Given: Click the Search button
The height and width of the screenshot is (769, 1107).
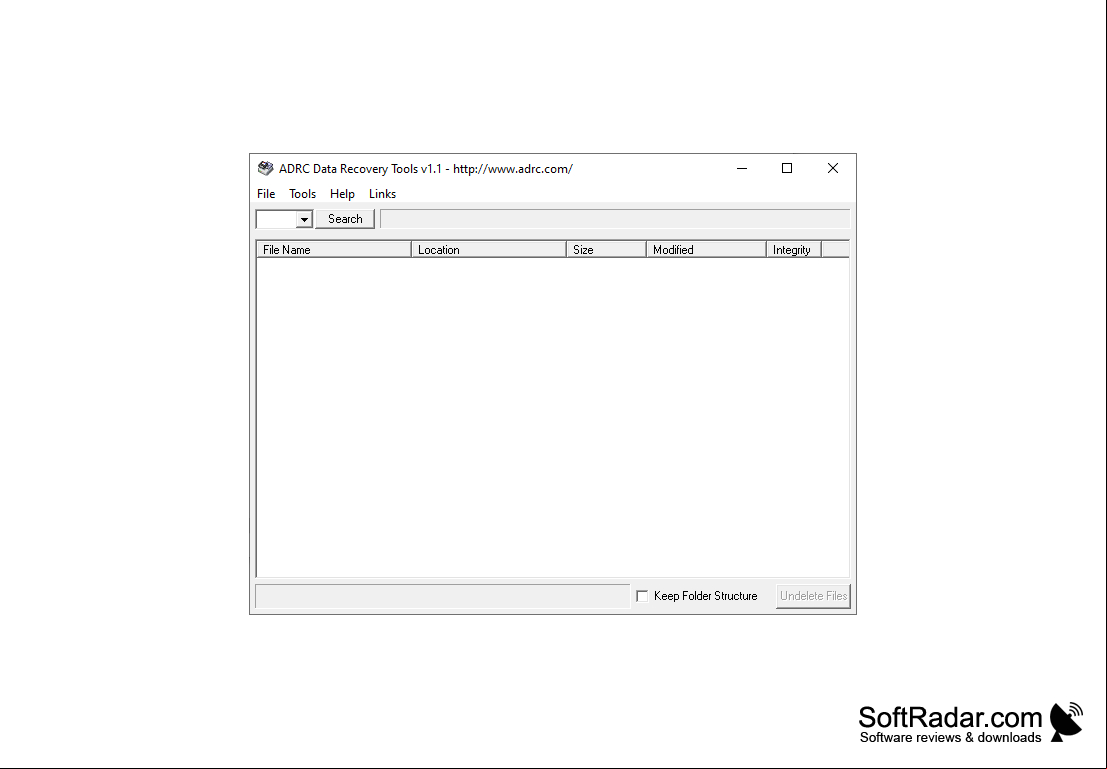Looking at the screenshot, I should point(345,219).
